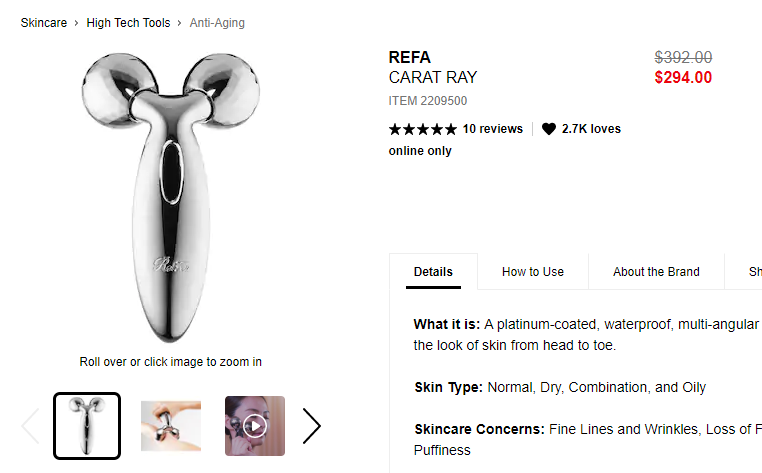This screenshot has width=762, height=473.
Task: Click the heart loves icon
Action: click(549, 129)
